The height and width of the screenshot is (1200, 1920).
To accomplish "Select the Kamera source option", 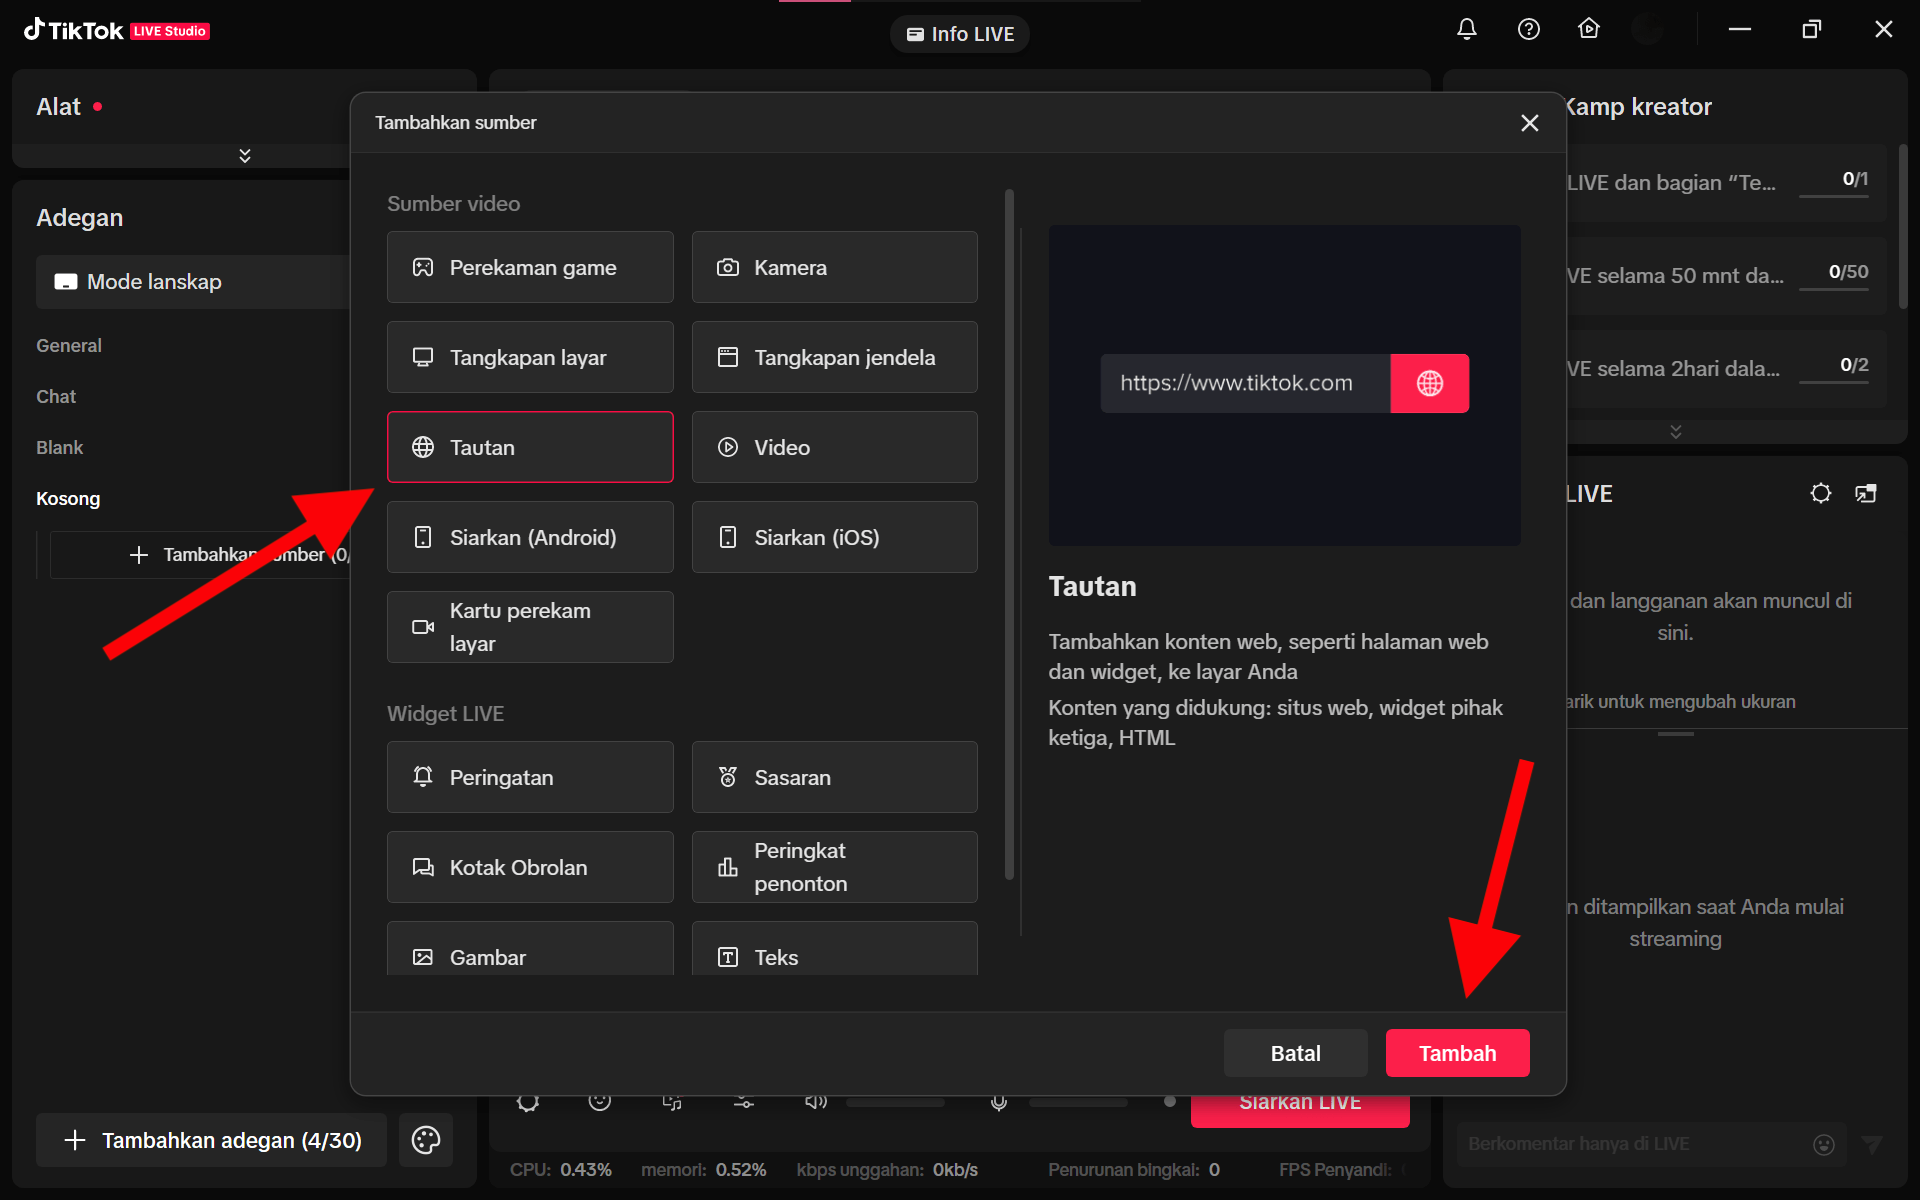I will [x=834, y=267].
